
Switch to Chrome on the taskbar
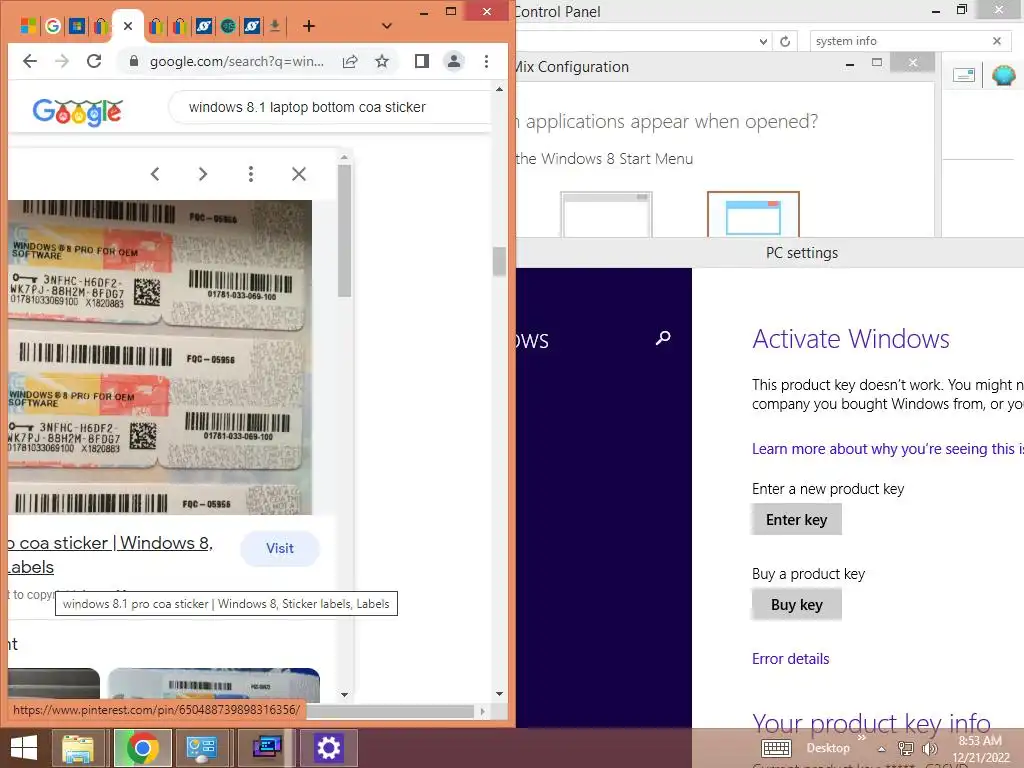(142, 748)
